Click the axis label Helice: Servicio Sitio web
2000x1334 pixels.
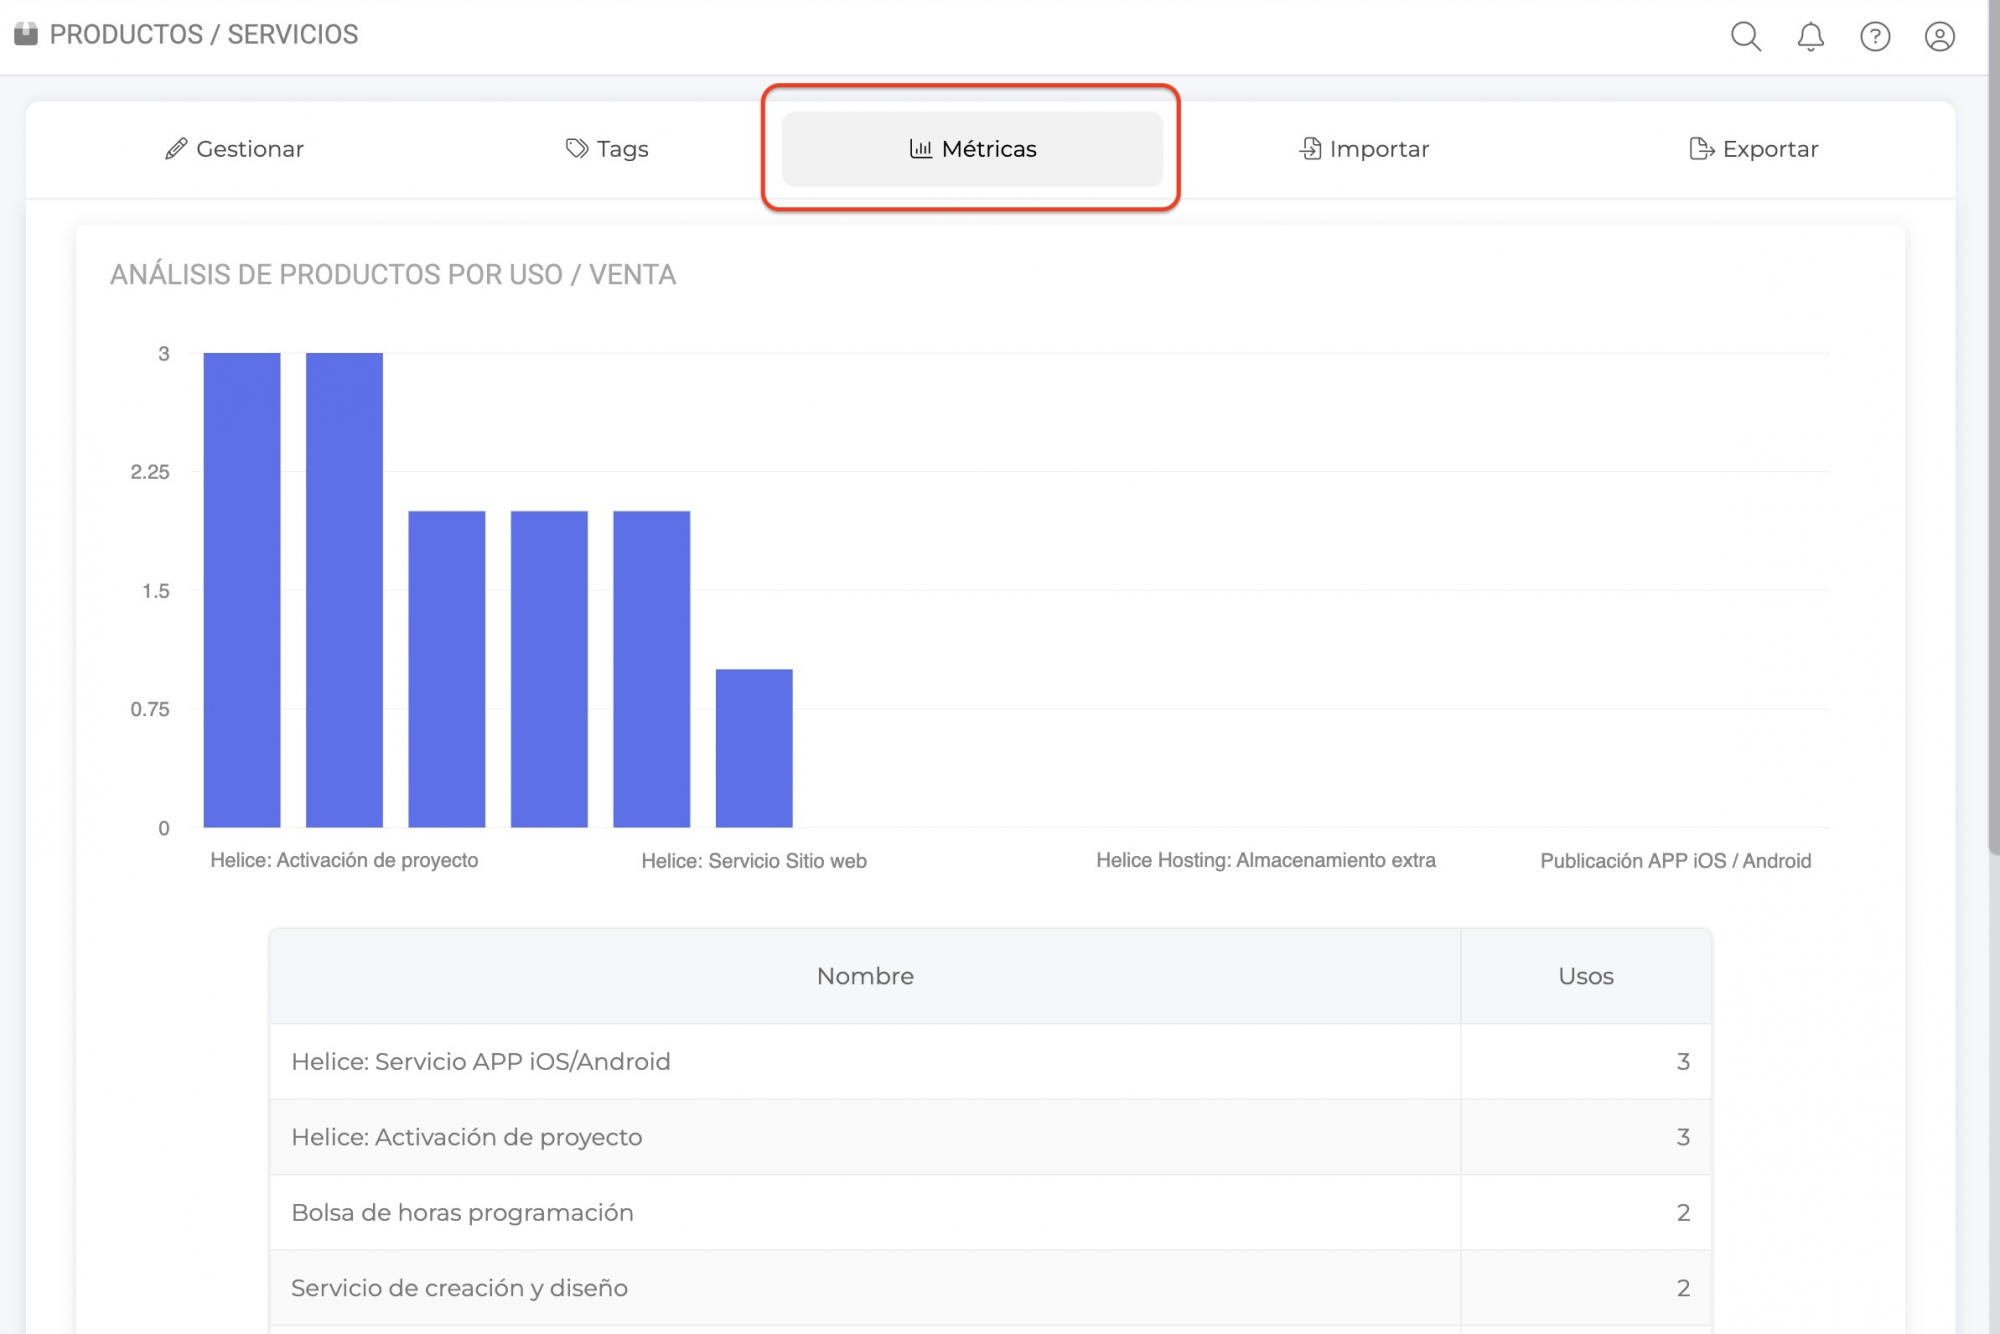[x=754, y=861]
